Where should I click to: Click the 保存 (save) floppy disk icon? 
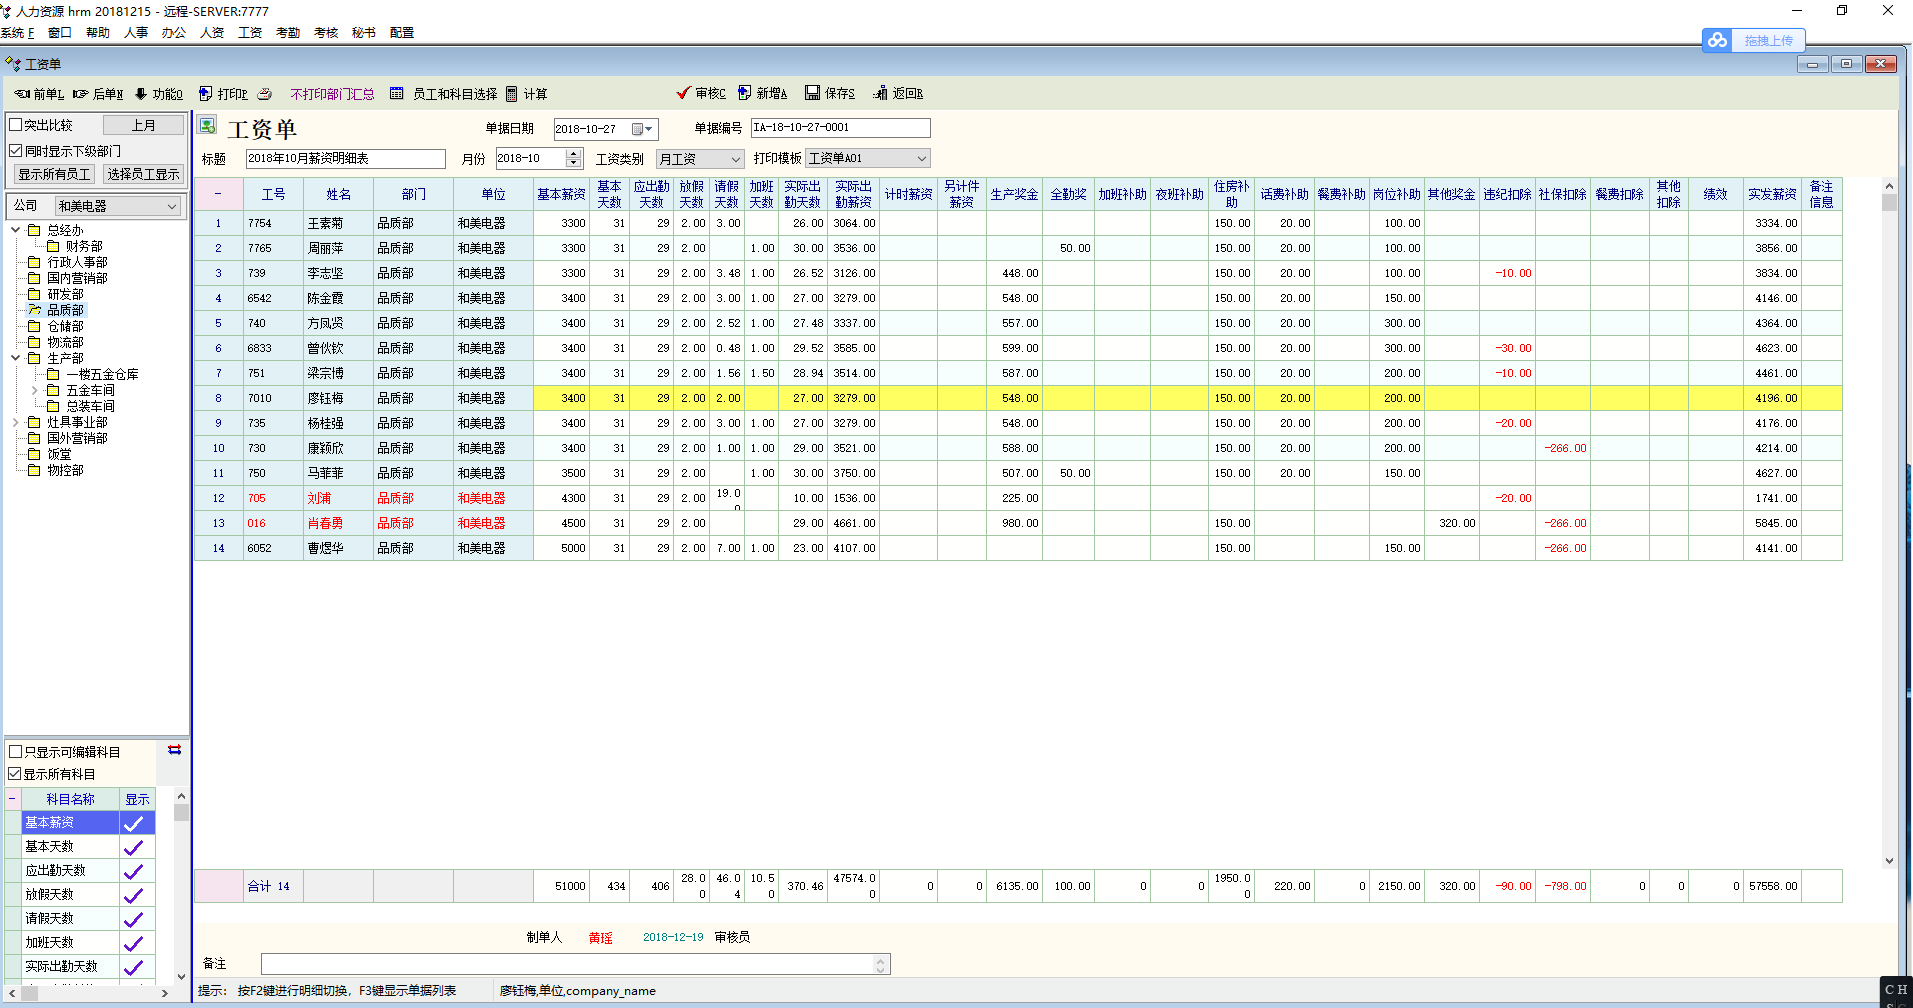coord(813,93)
